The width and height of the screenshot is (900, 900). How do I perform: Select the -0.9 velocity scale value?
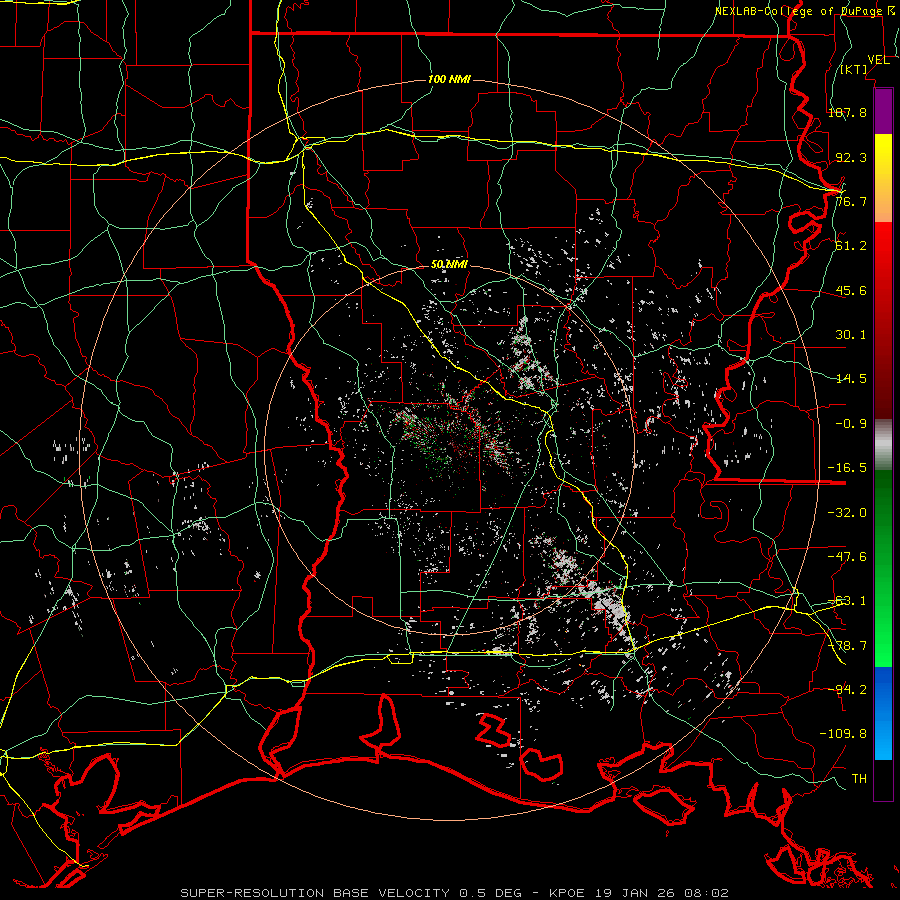coord(851,424)
